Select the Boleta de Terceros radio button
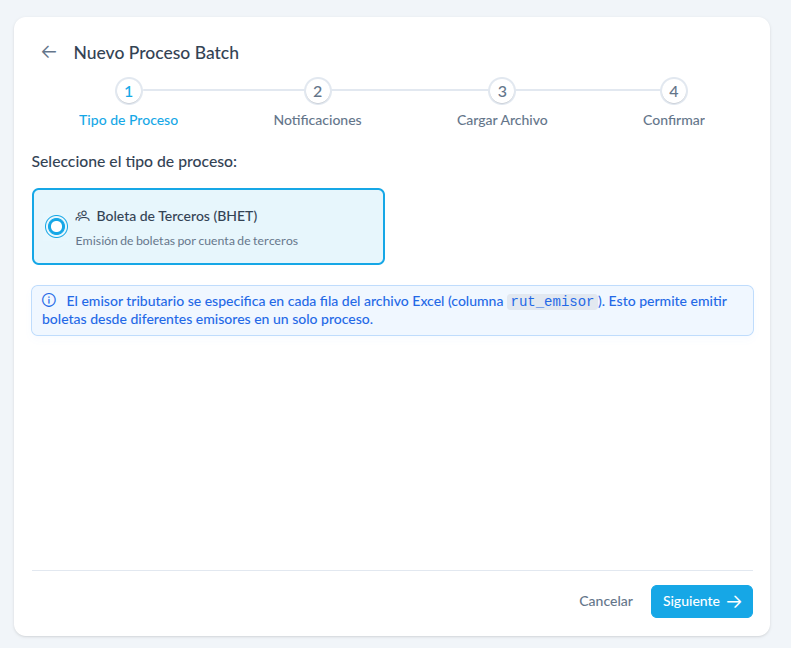The height and width of the screenshot is (648, 791). pyautogui.click(x=57, y=227)
